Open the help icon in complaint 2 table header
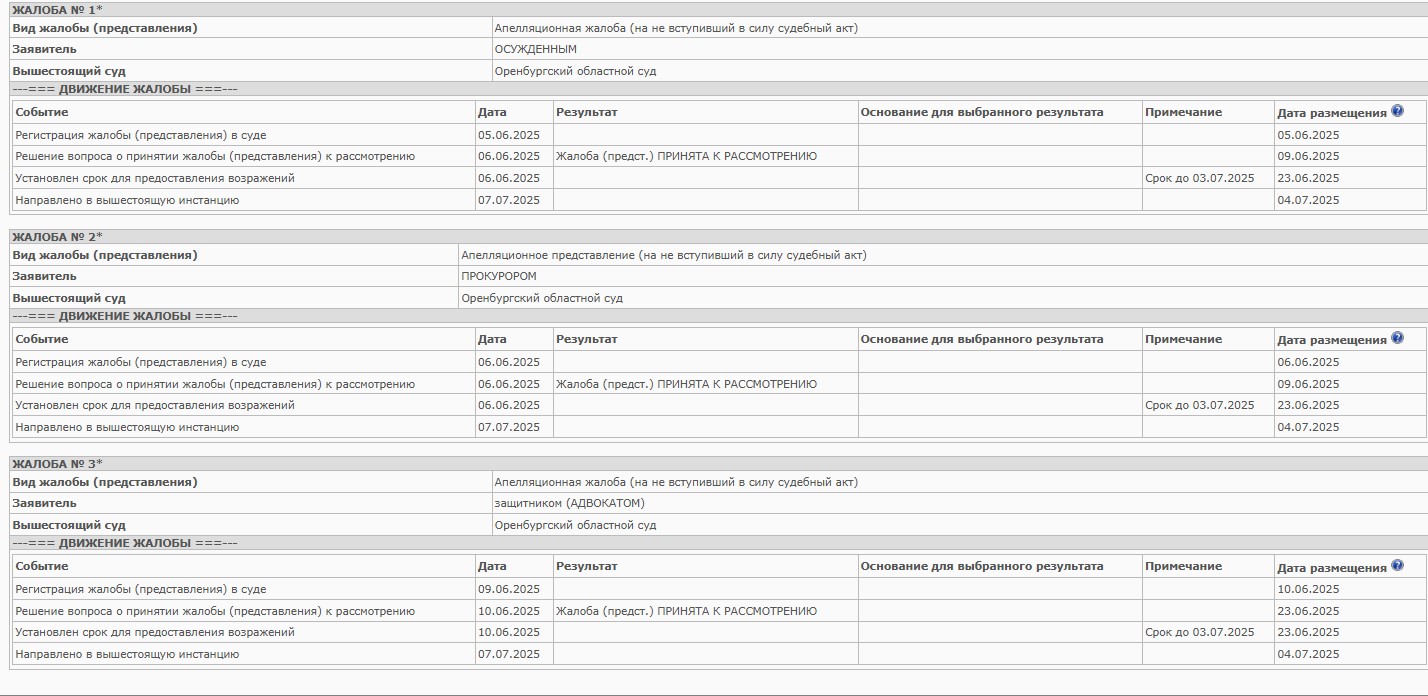The width and height of the screenshot is (1428, 696). (x=1397, y=338)
